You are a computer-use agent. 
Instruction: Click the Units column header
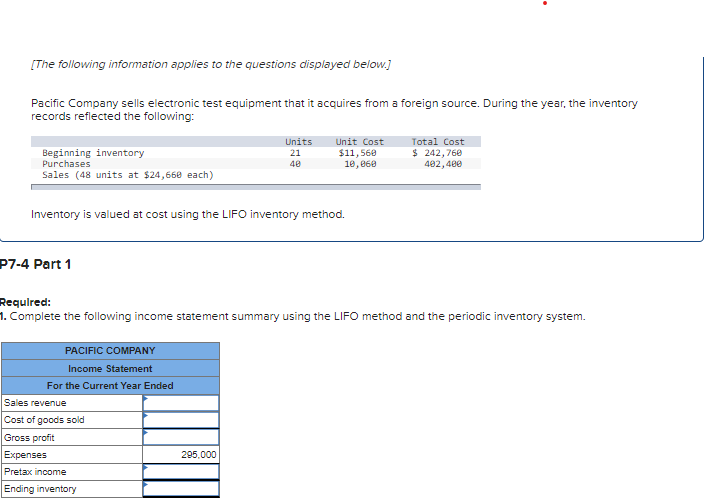pyautogui.click(x=299, y=142)
